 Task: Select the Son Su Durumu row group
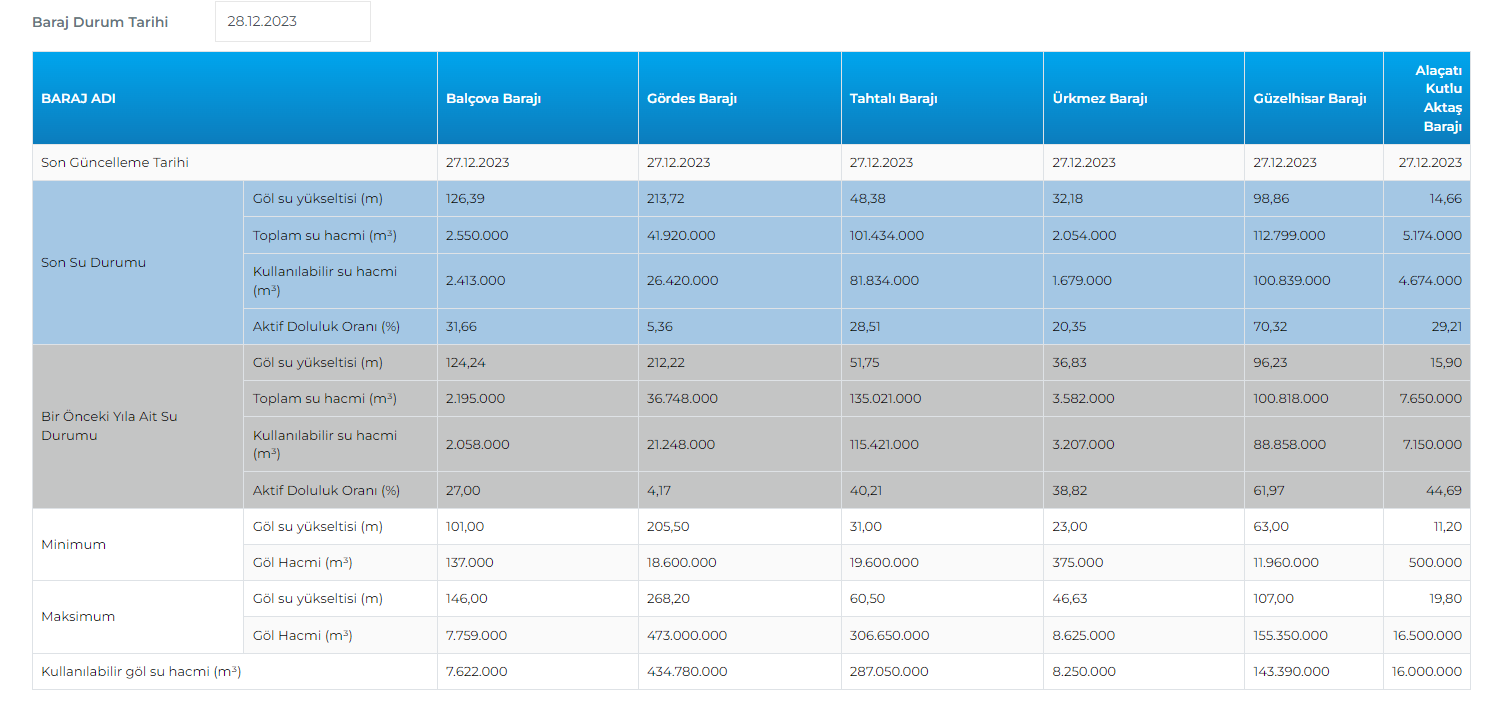point(93,263)
